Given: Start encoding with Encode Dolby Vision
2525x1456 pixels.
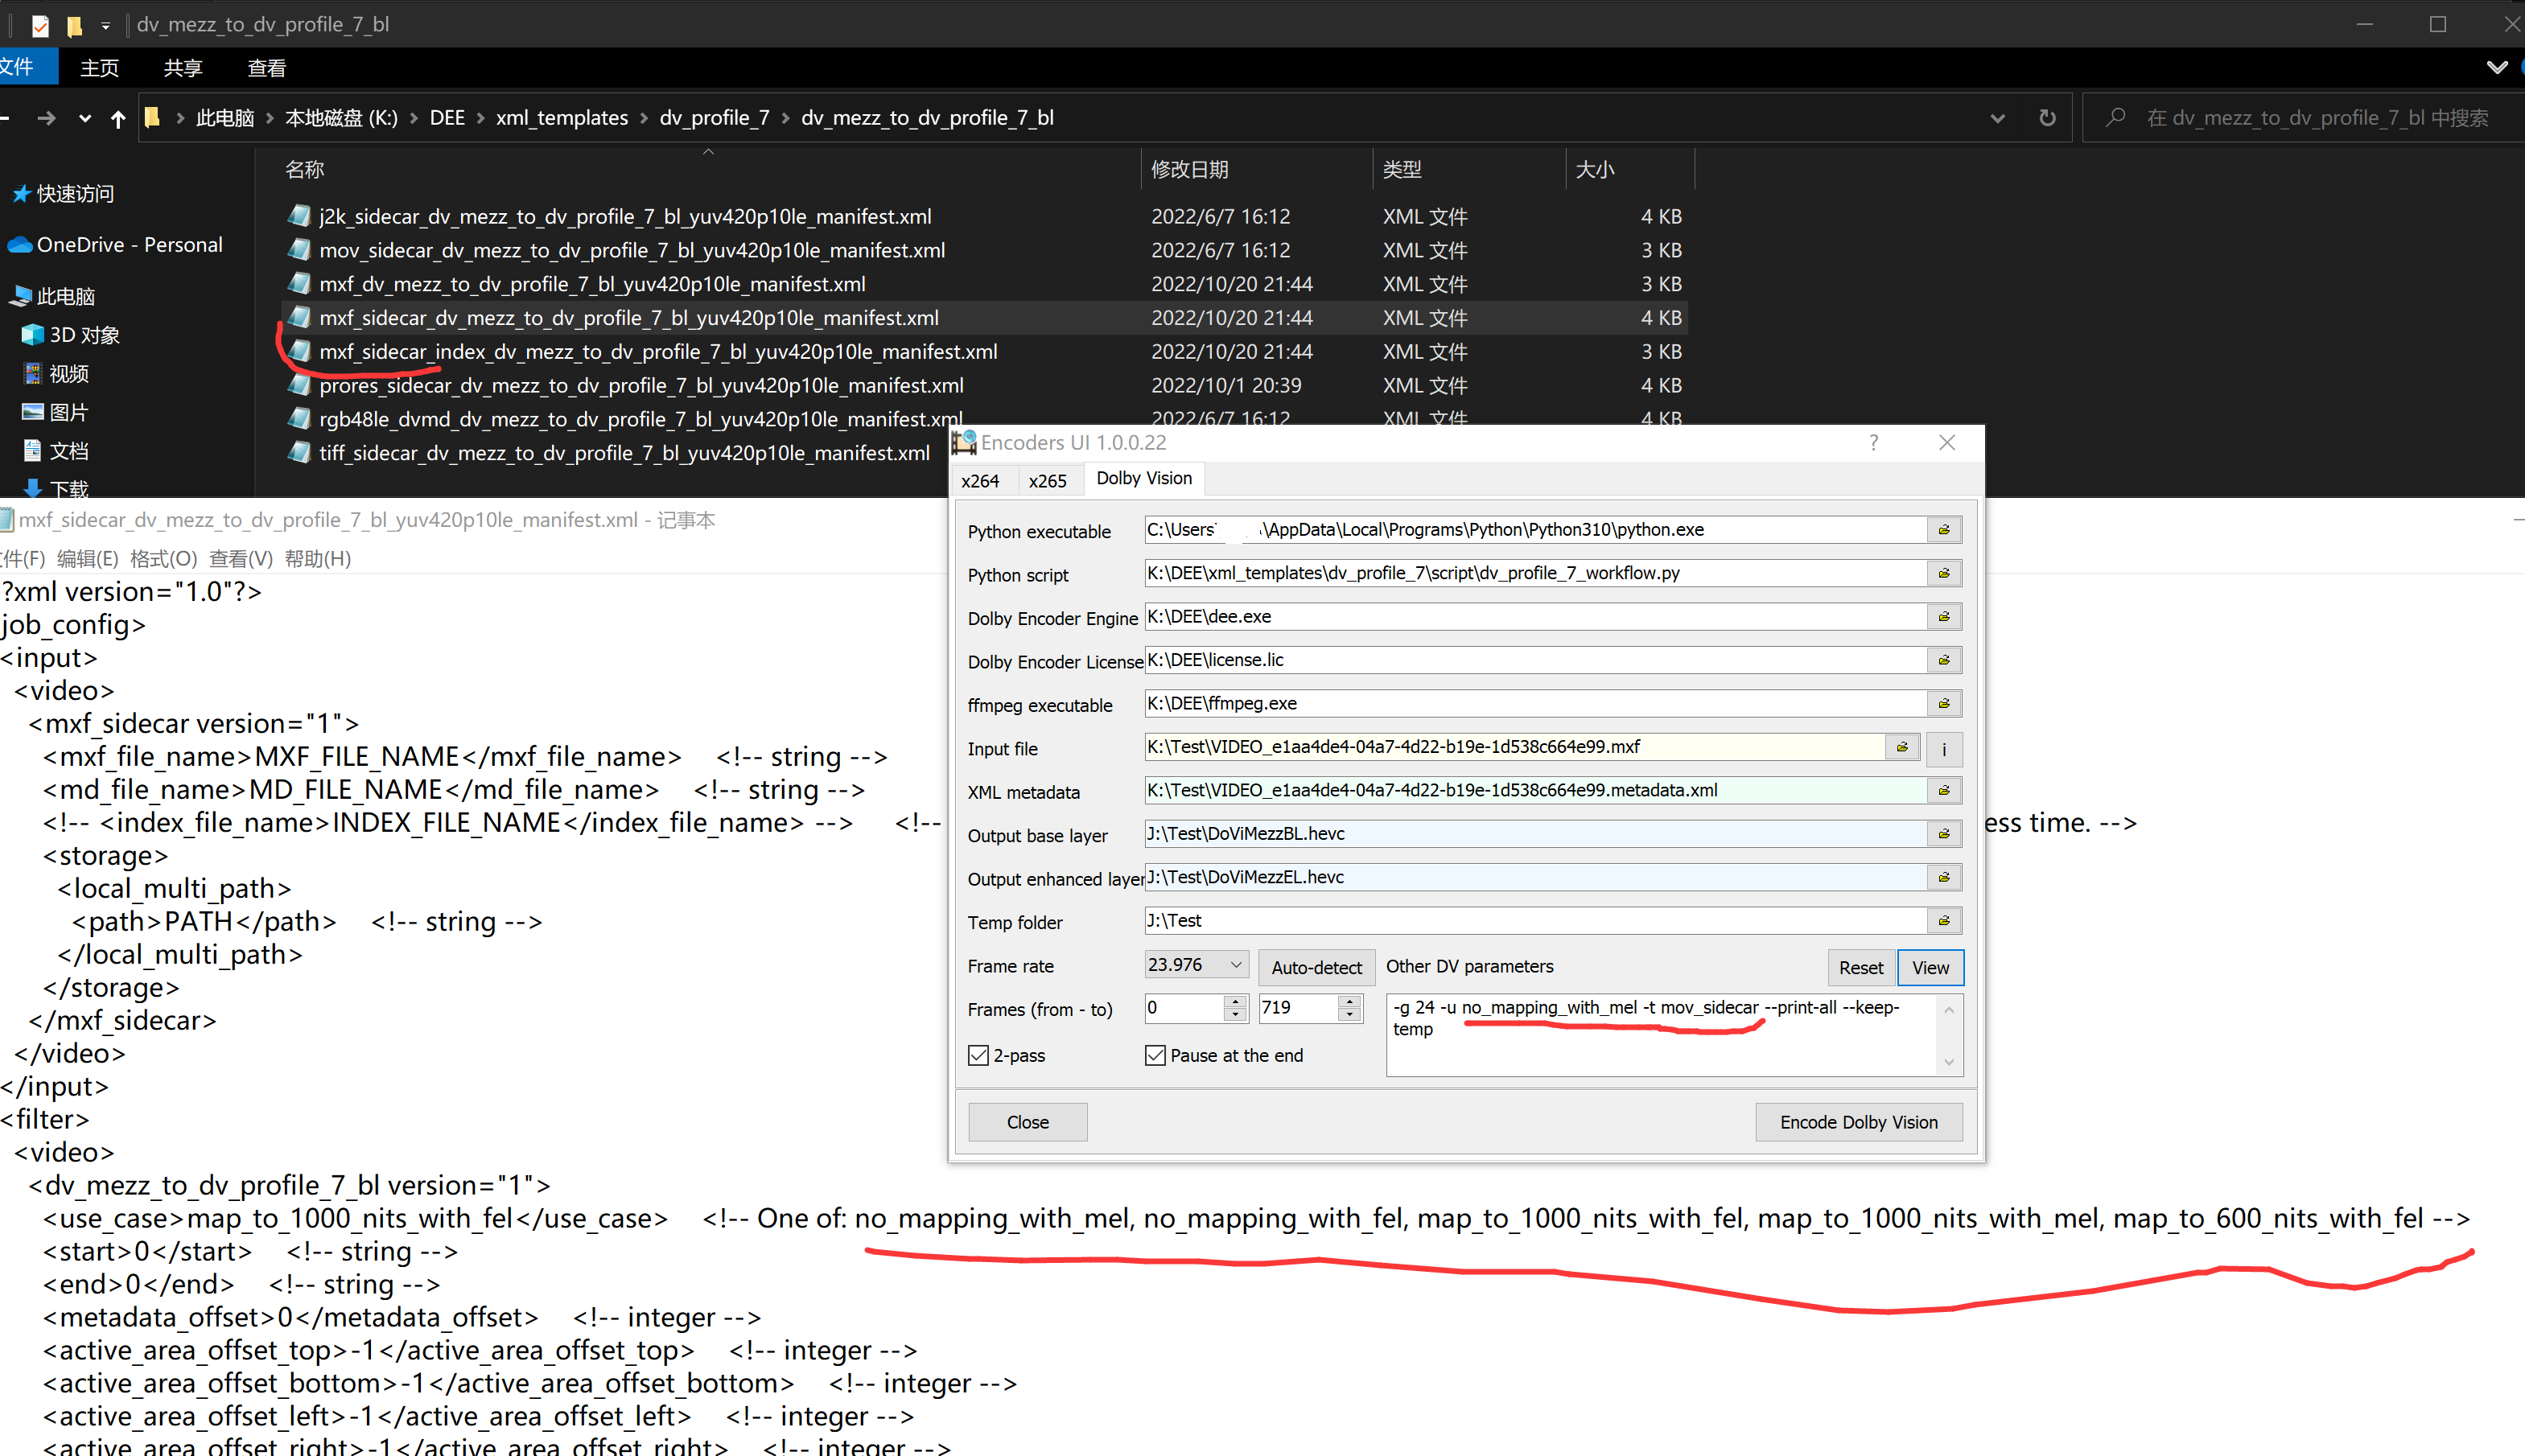Looking at the screenshot, I should (x=1858, y=1121).
